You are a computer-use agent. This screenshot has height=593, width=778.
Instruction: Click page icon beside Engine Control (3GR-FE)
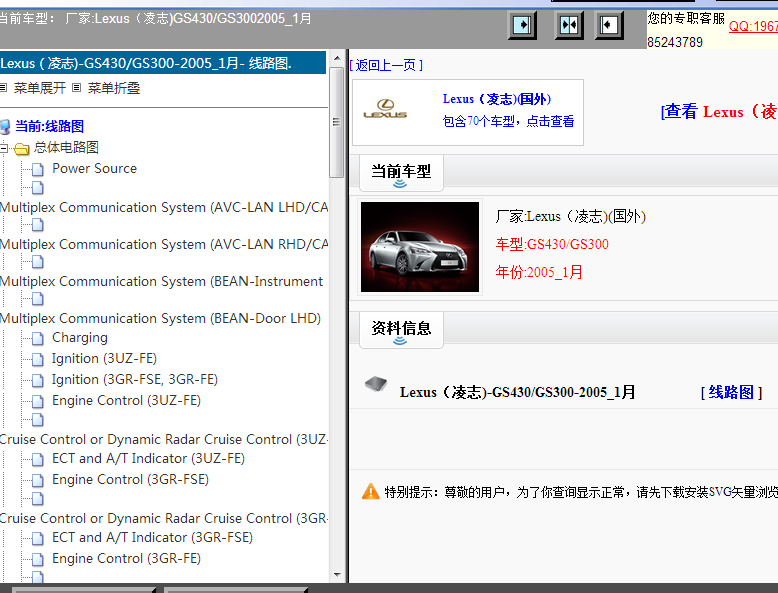[38, 559]
